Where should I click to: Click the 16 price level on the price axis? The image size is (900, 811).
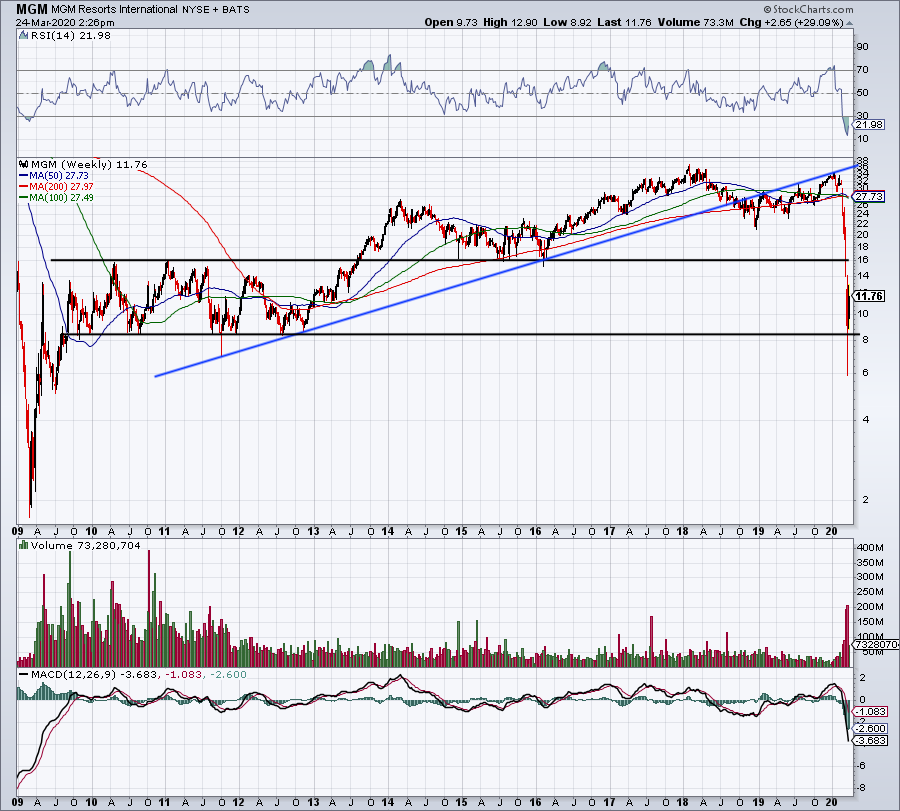(862, 259)
